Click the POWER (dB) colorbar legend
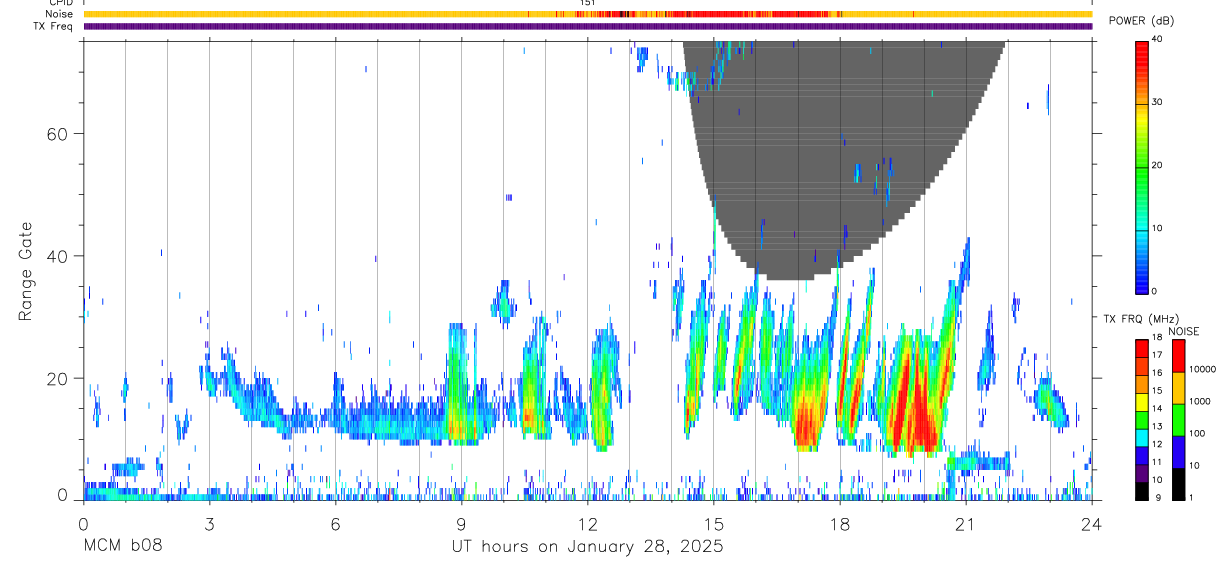This screenshot has height=567, width=1228. 1142,166
